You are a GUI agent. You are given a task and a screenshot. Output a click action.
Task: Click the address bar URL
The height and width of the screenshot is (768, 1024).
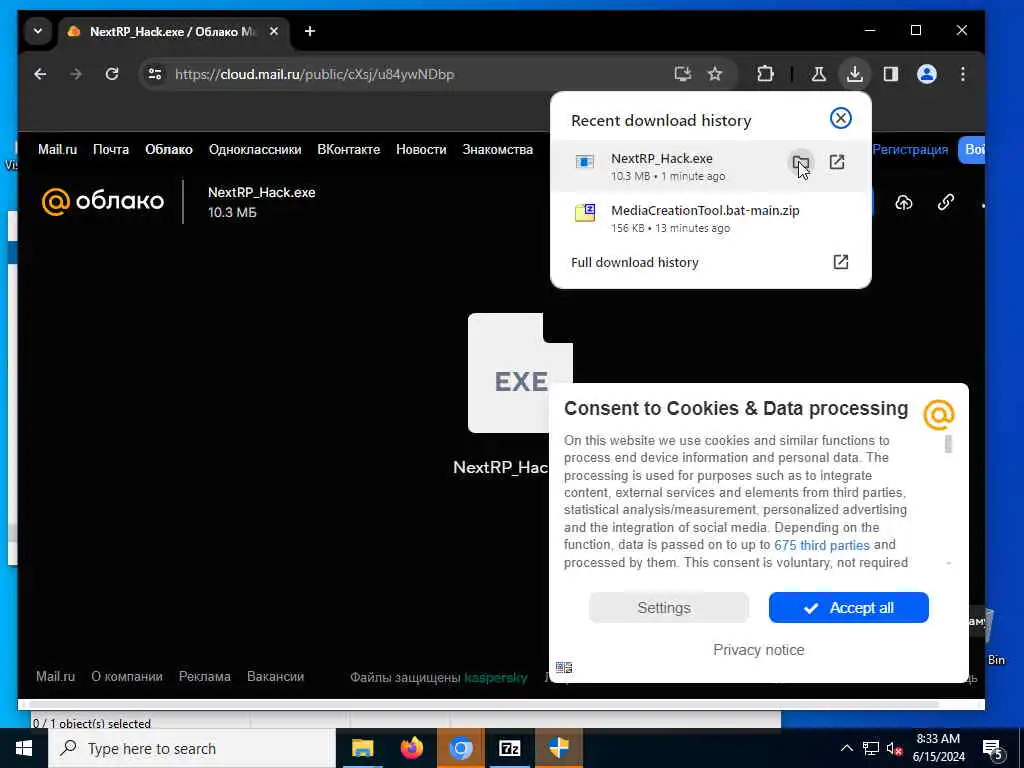(x=315, y=74)
